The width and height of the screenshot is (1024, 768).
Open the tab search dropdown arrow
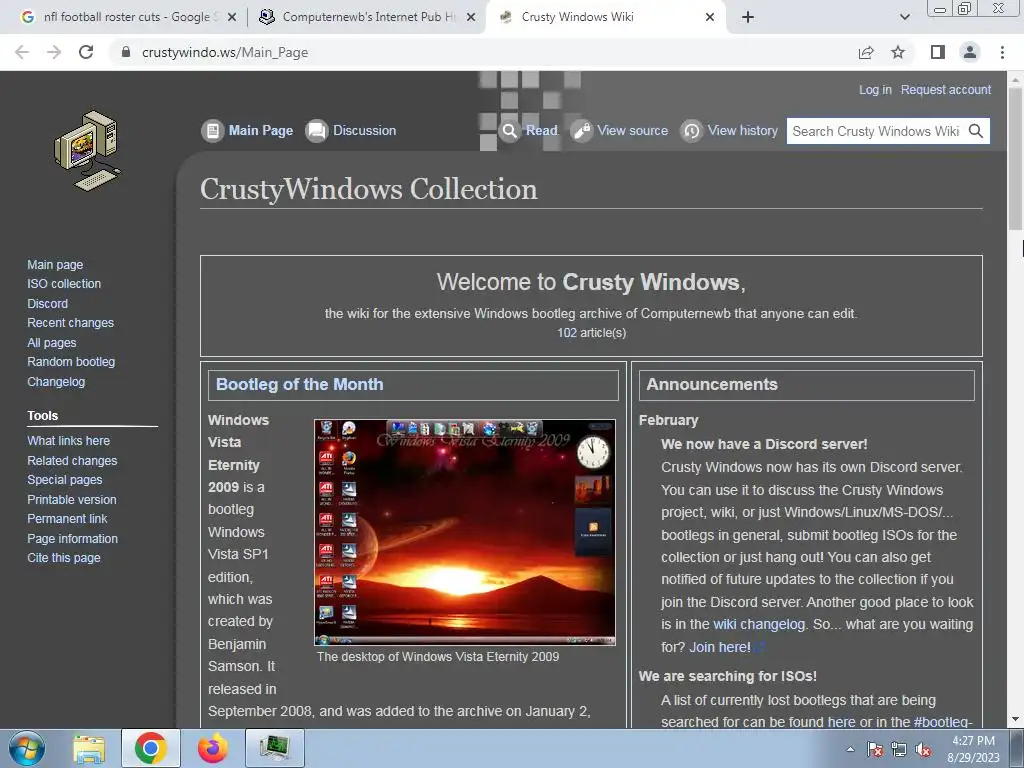(904, 17)
